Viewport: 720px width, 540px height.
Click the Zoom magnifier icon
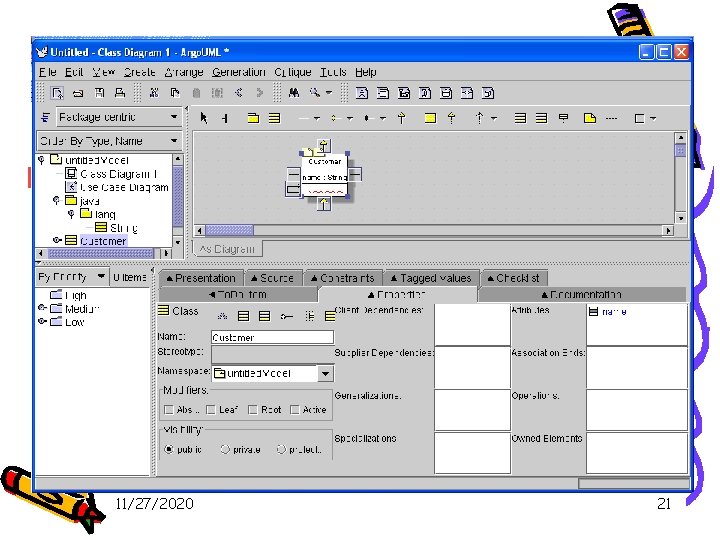[x=315, y=93]
